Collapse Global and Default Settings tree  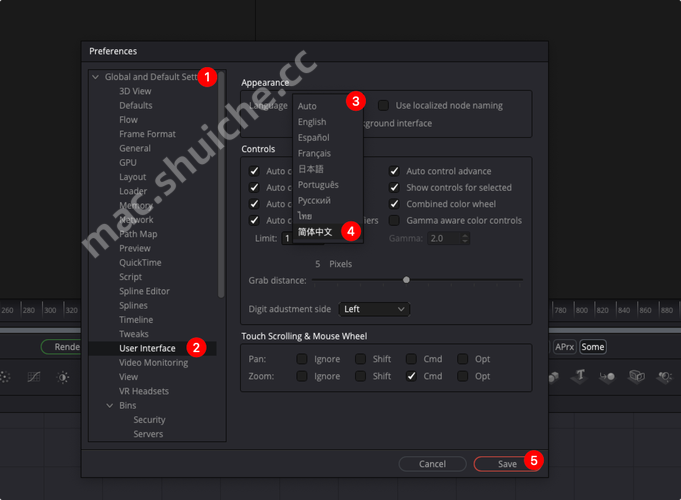point(95,77)
